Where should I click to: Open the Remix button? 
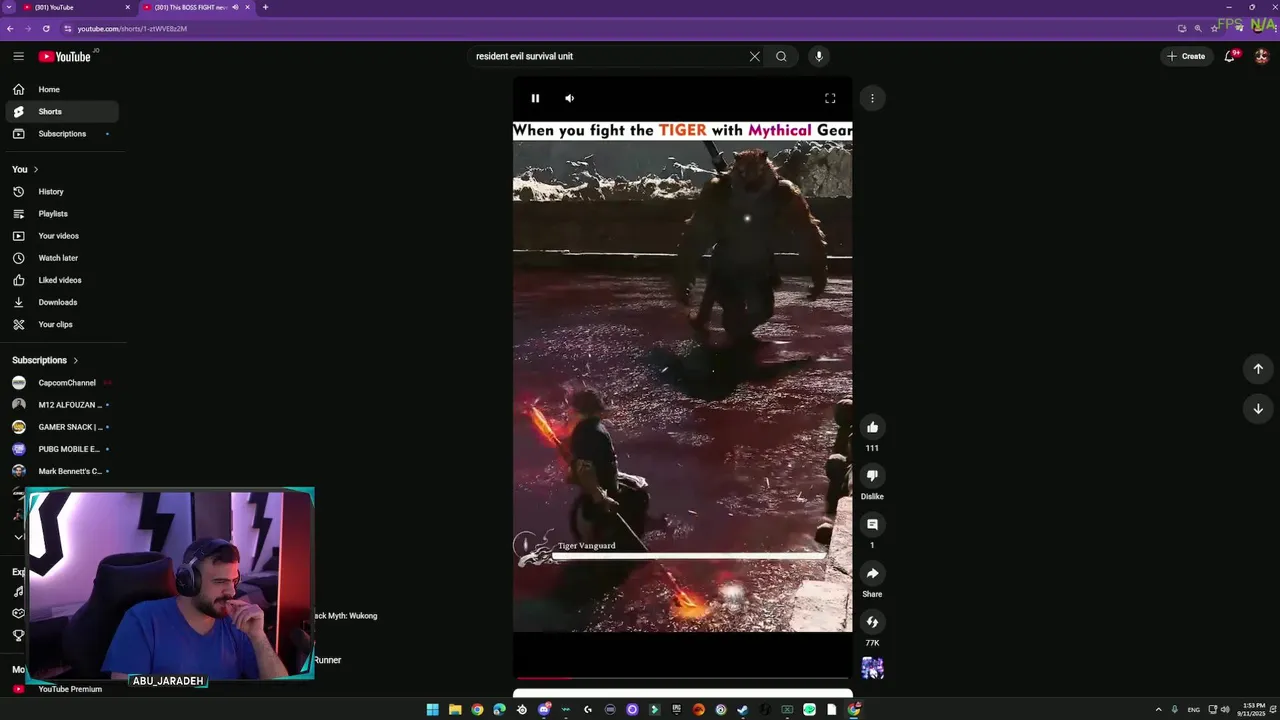[x=872, y=622]
